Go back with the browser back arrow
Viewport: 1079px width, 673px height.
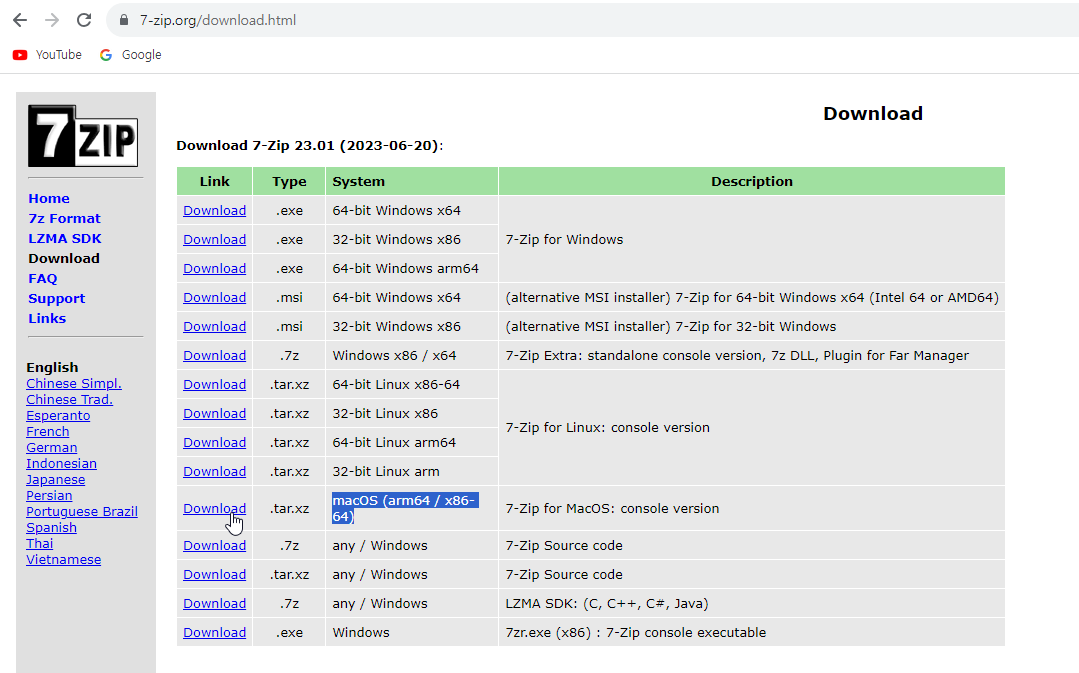(20, 20)
